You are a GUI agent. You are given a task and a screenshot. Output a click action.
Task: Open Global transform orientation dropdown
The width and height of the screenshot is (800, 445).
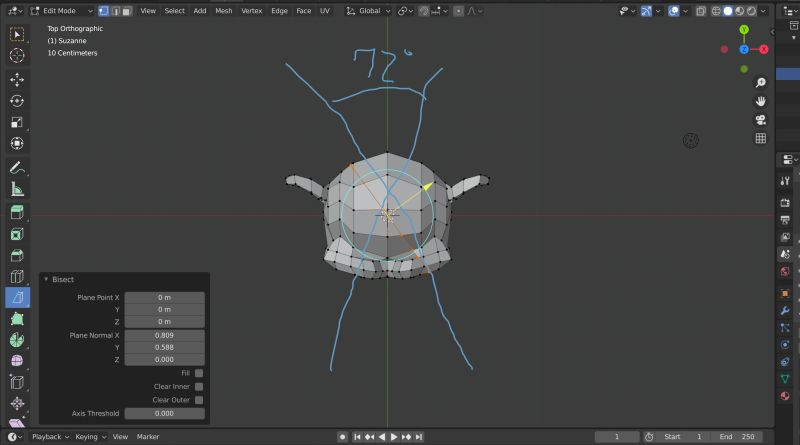pos(368,11)
